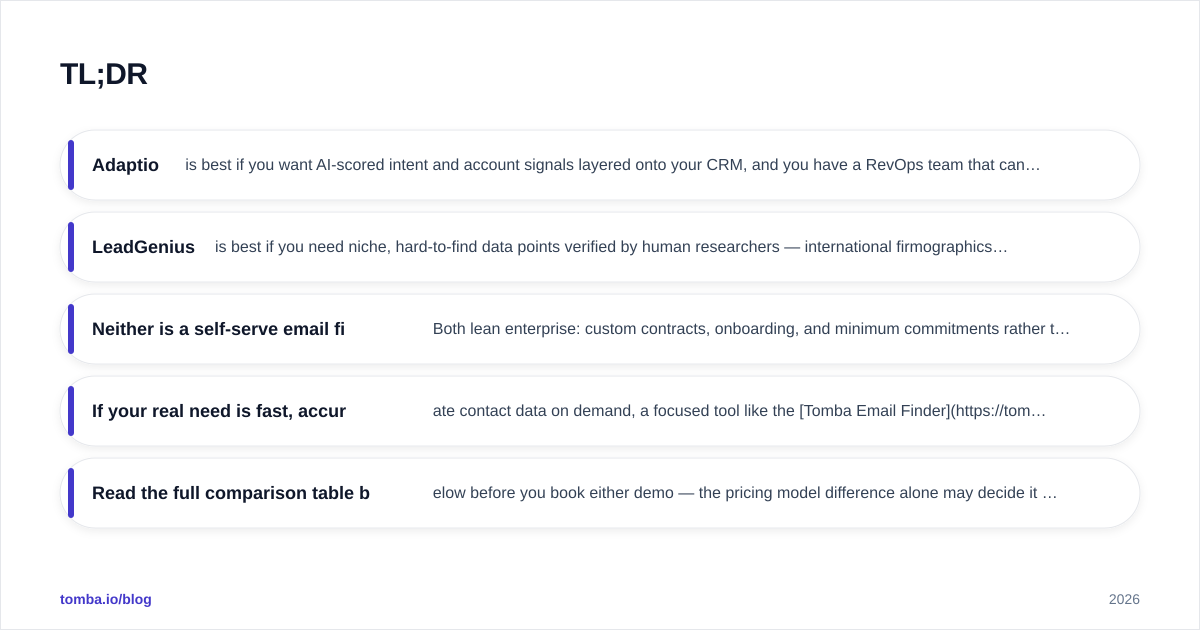1200x630 pixels.
Task: Select the Adaptio card title
Action: pyautogui.click(x=125, y=165)
